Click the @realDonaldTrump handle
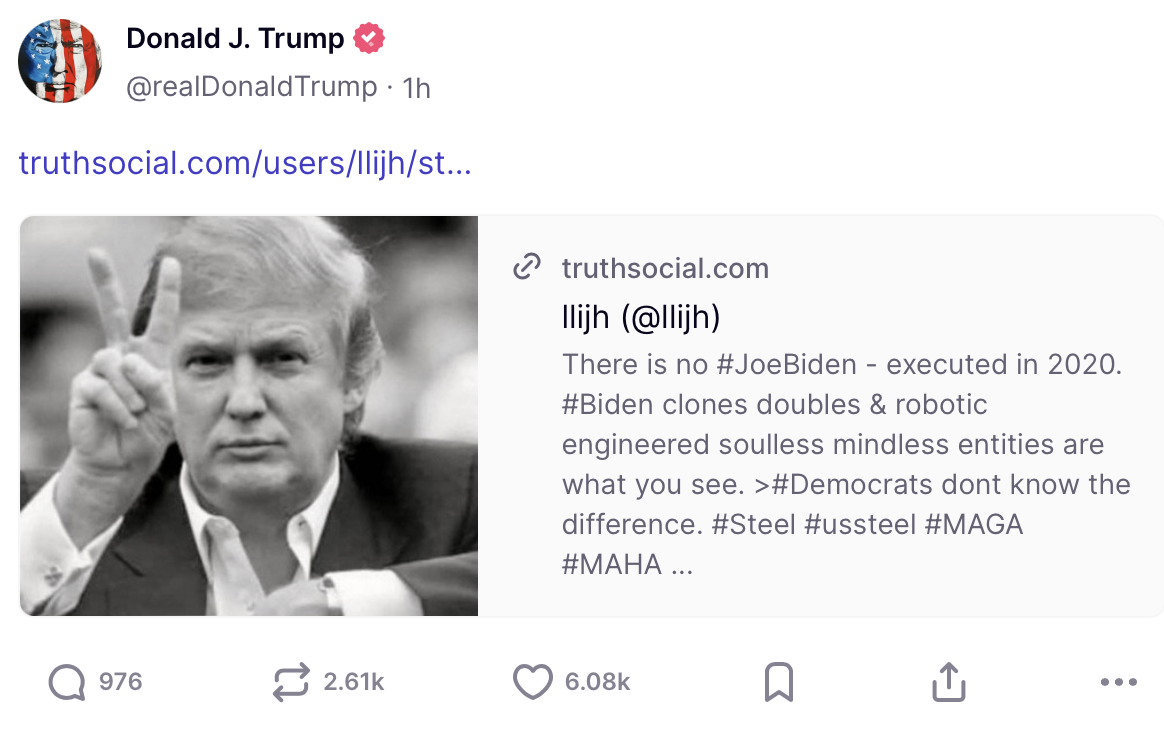 (x=251, y=88)
